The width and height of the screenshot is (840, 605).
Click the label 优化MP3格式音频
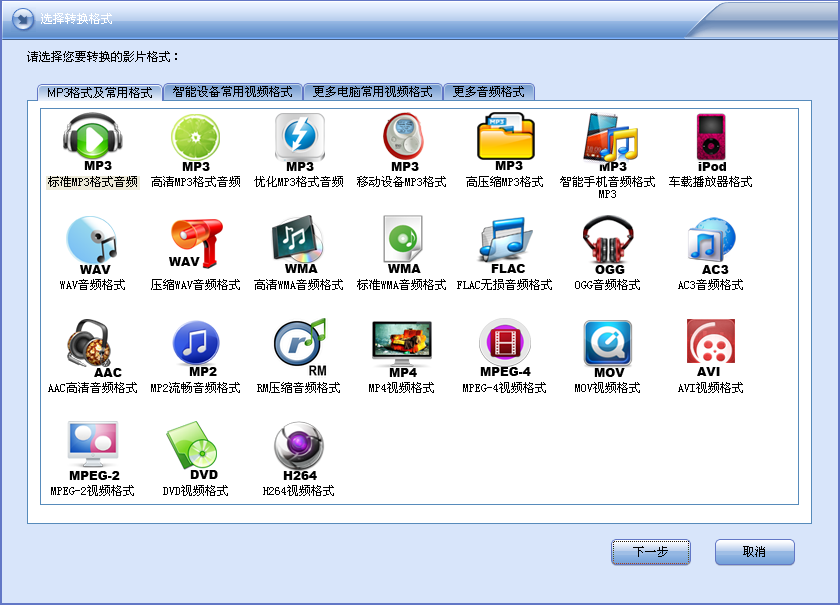click(298, 182)
